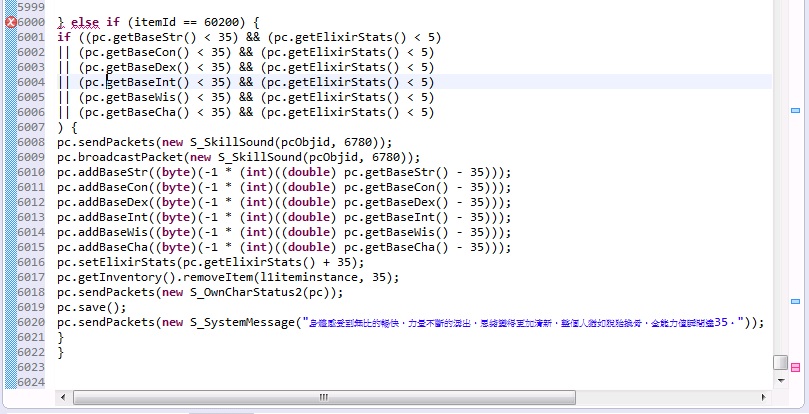Click the horizontal scrollbar thumb
Image resolution: width=809 pixels, height=414 pixels.
324,397
